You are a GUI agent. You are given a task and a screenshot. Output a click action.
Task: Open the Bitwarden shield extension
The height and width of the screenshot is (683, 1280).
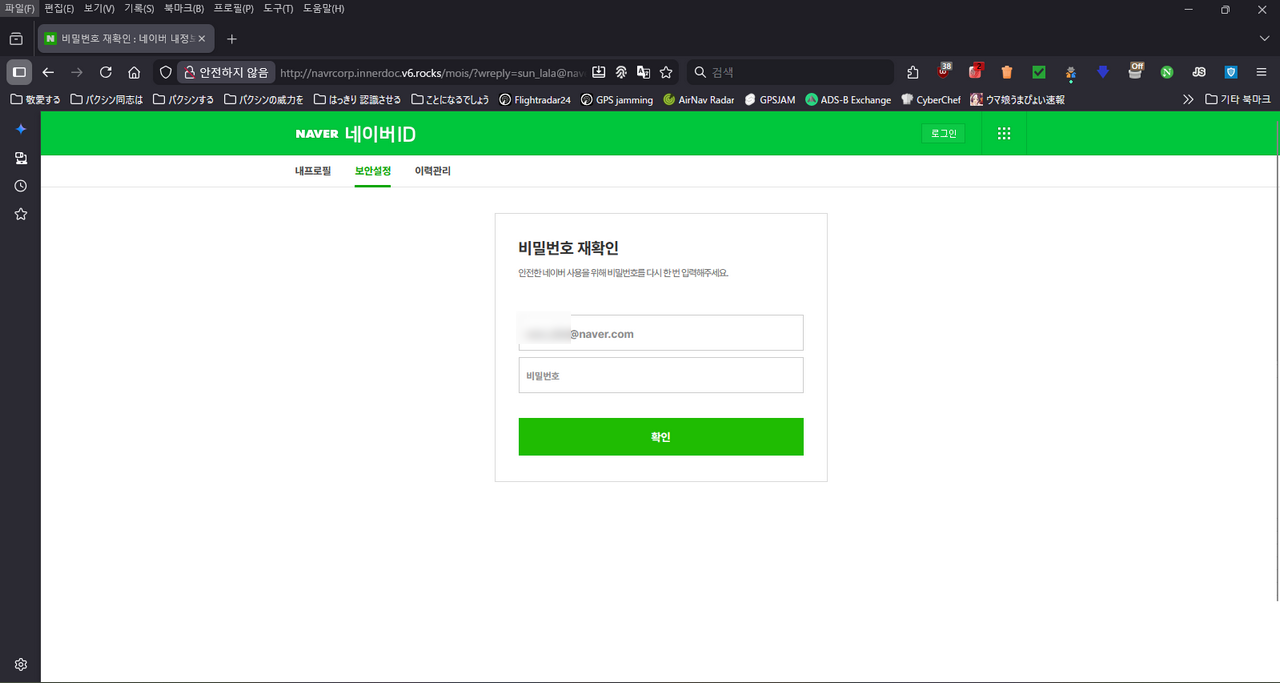click(1231, 72)
